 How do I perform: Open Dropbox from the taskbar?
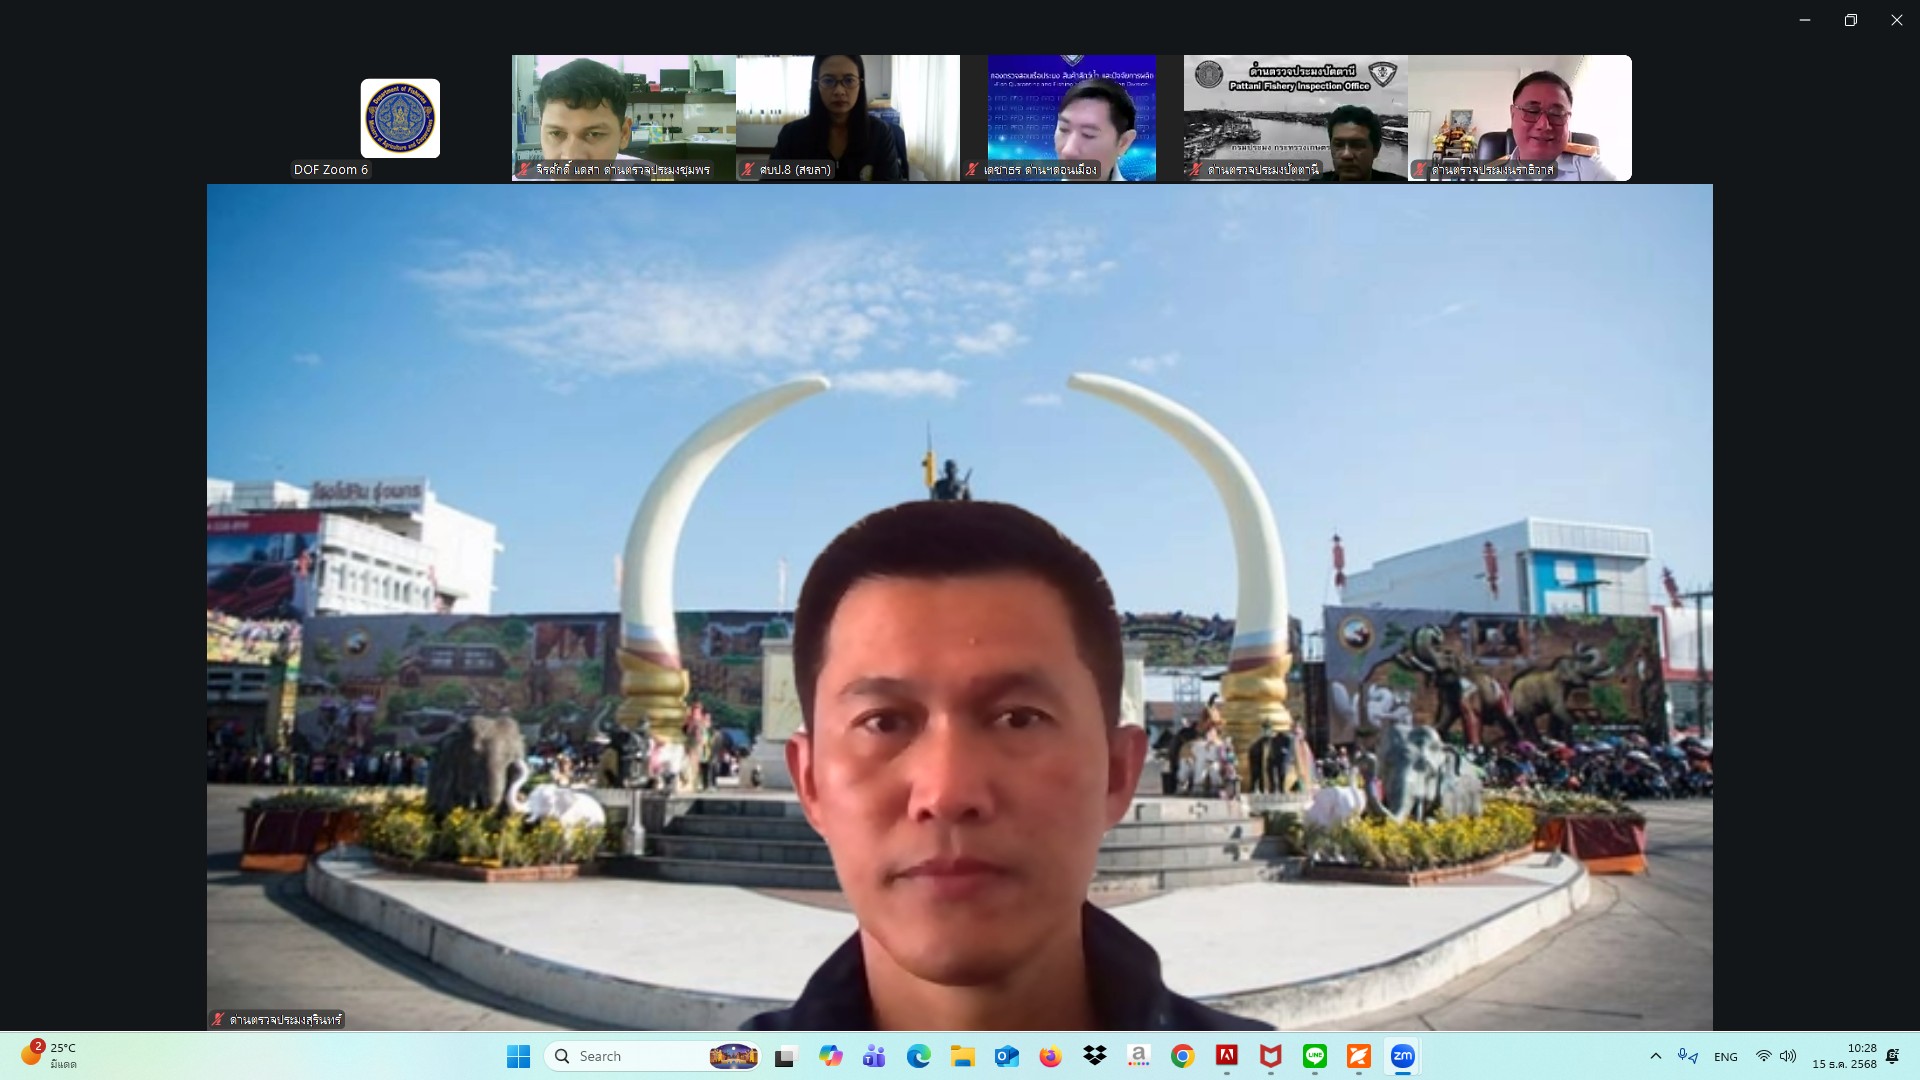pos(1094,1056)
